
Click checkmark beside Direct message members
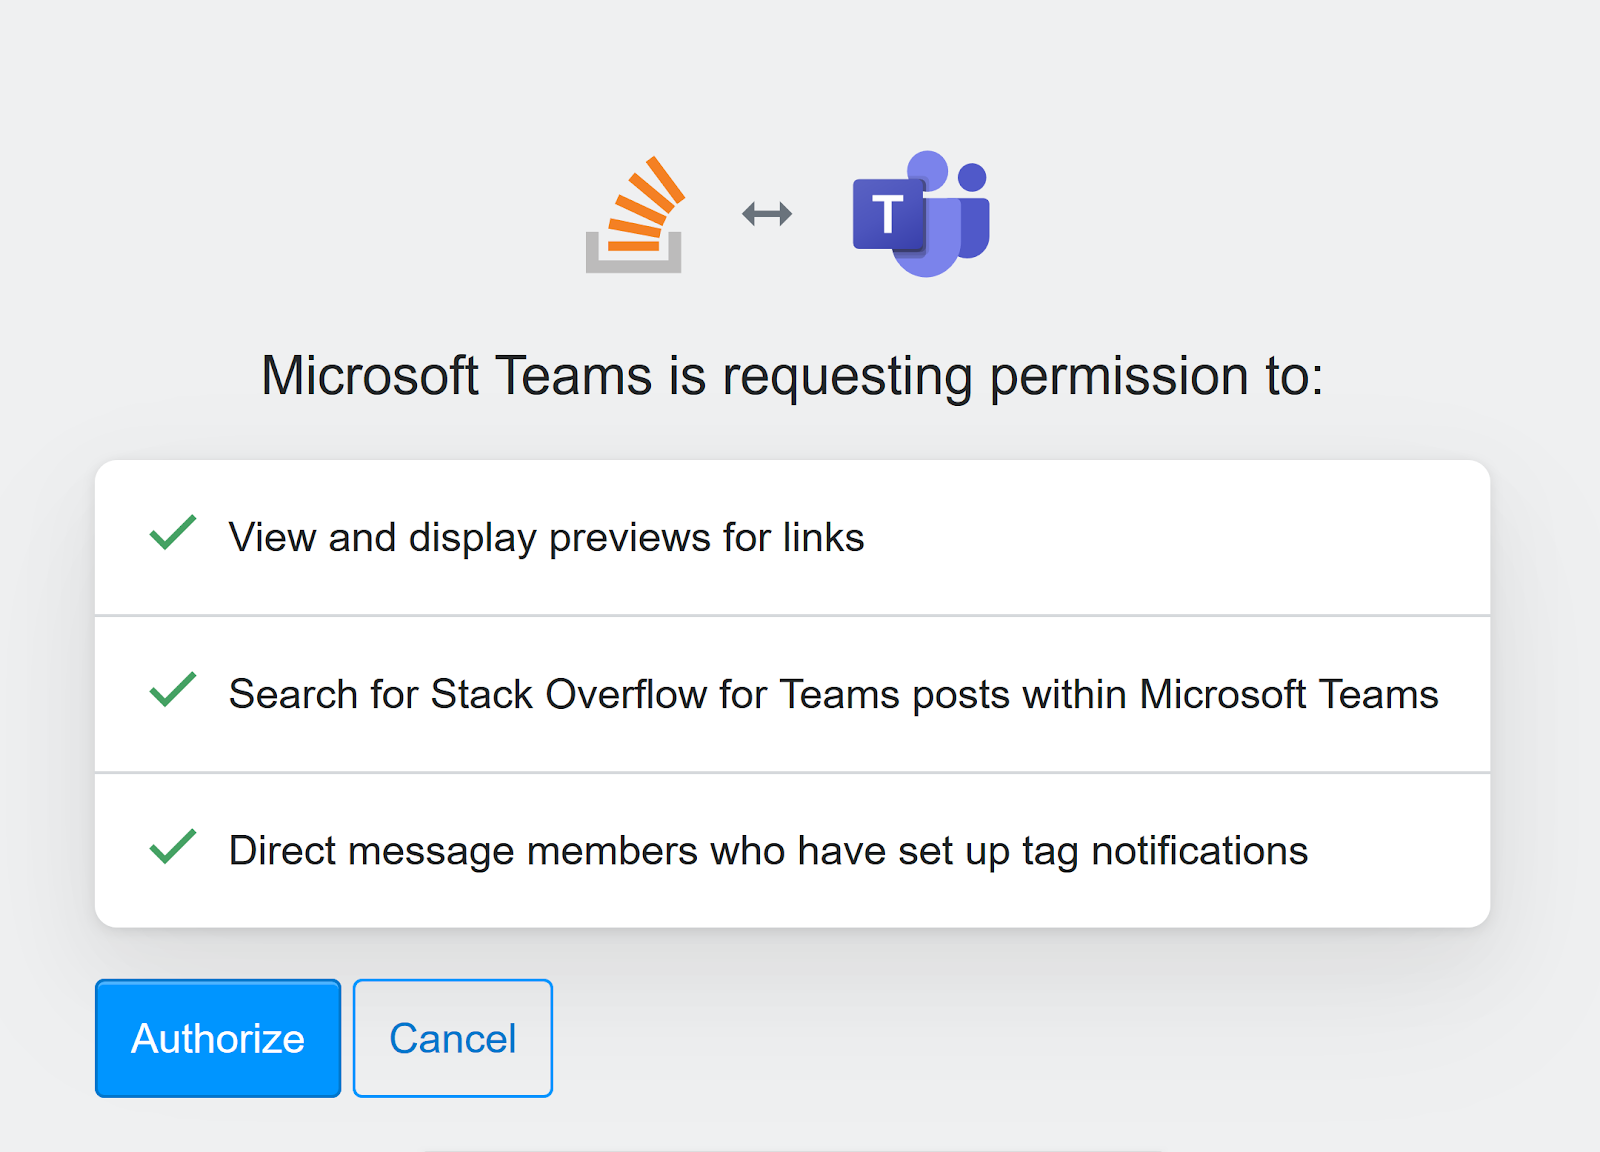(173, 847)
